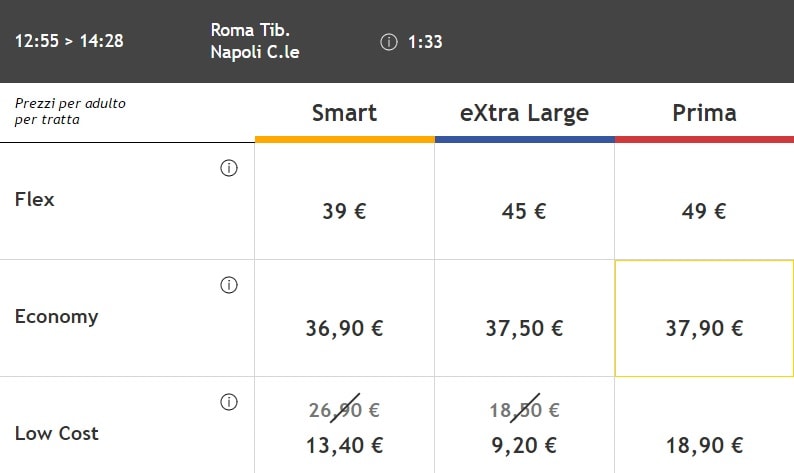Click the Prima column header
The width and height of the screenshot is (794, 473).
(x=704, y=113)
